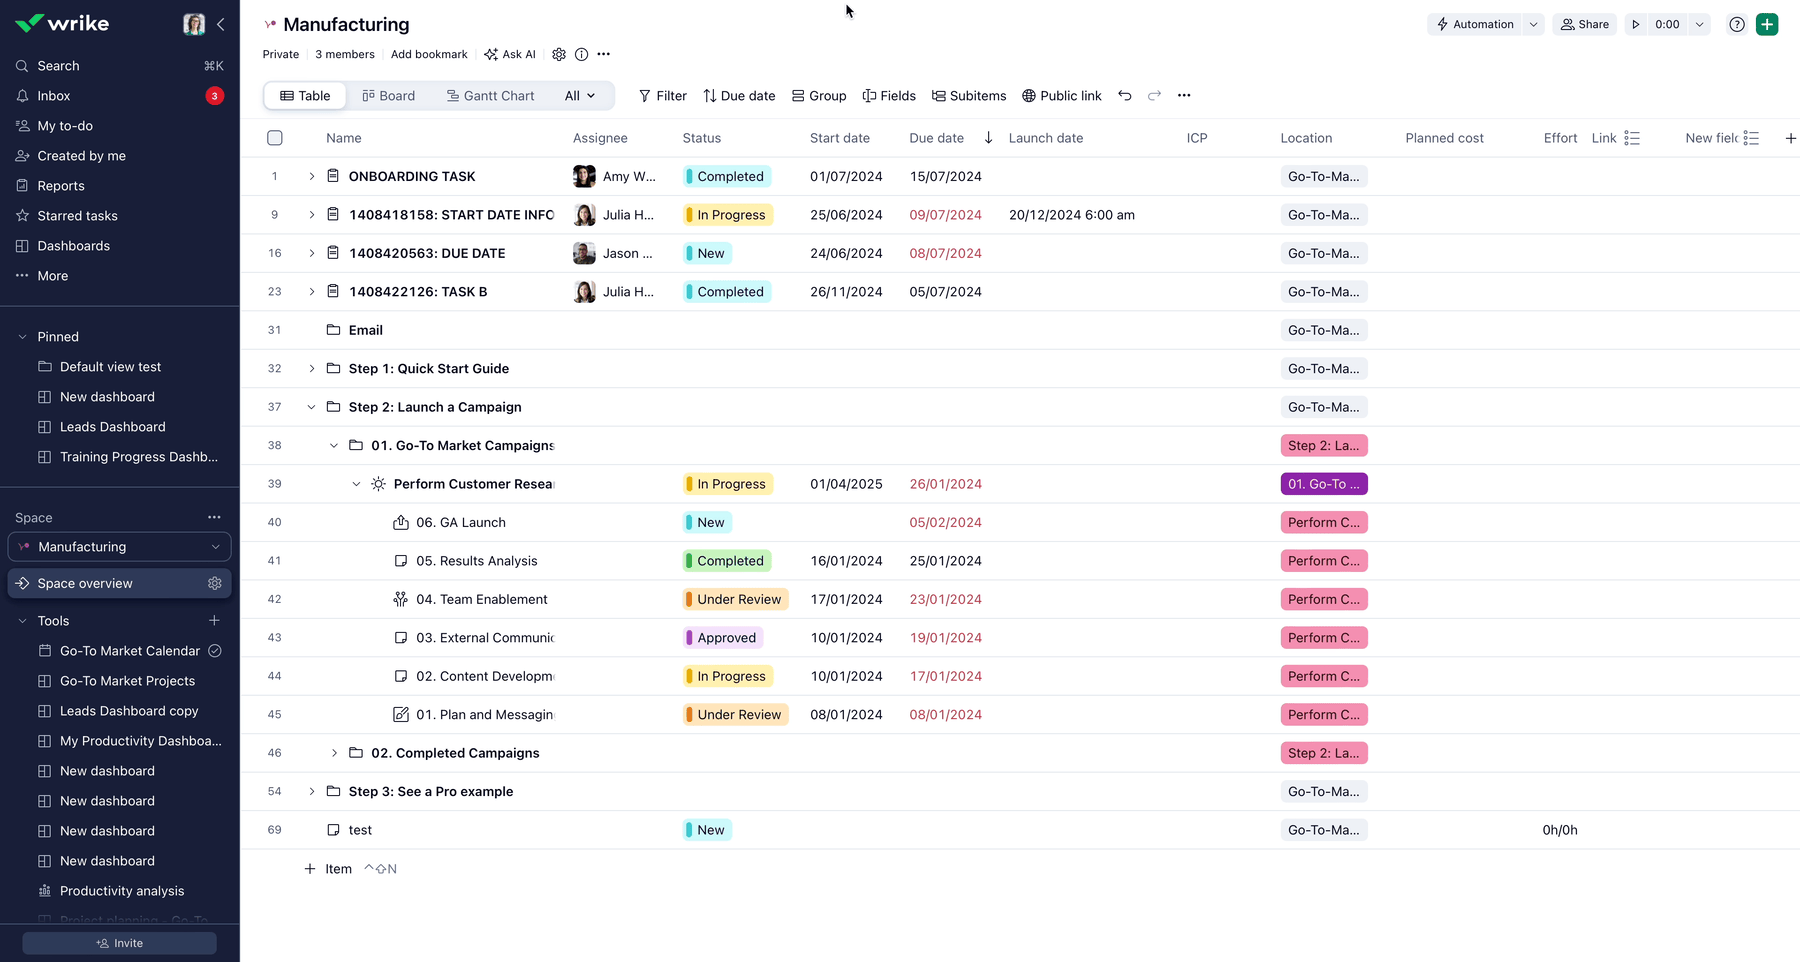Expand the Step 3: See a Pro example row
The image size is (1800, 962).
click(311, 791)
